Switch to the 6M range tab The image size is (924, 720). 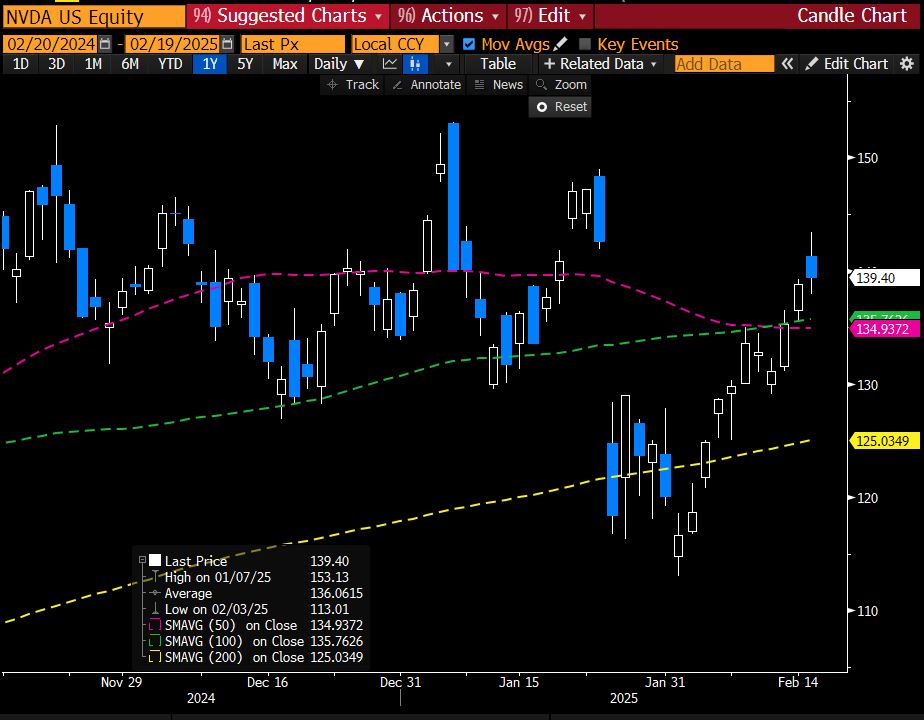coord(130,64)
